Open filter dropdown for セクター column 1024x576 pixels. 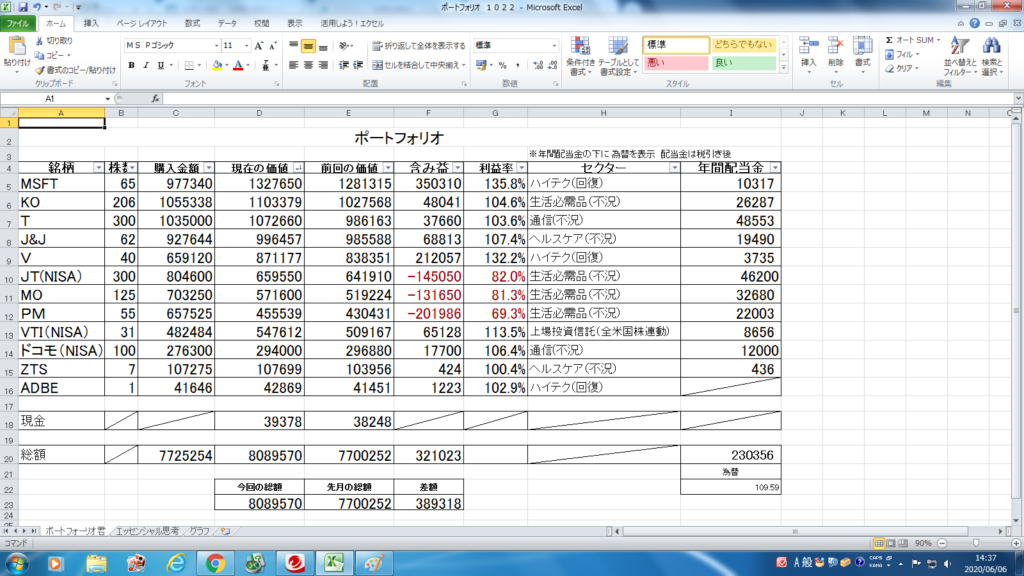pos(674,168)
